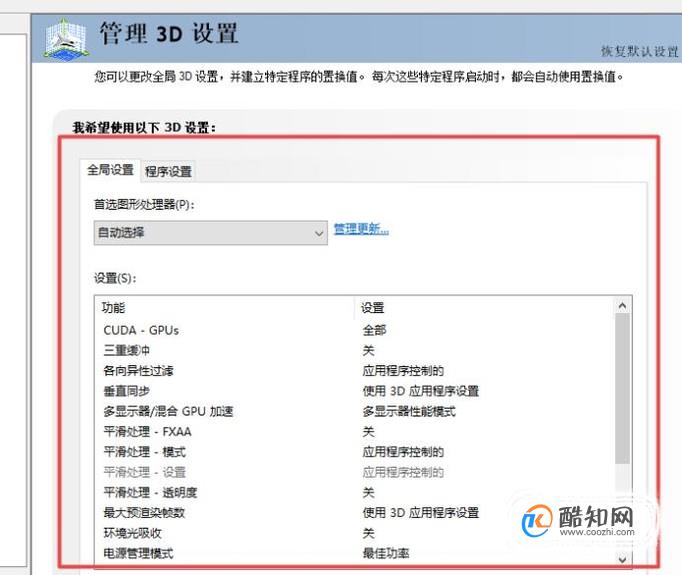The width and height of the screenshot is (682, 575).
Task: Select the 电源管理模式 row
Action: (x=354, y=553)
